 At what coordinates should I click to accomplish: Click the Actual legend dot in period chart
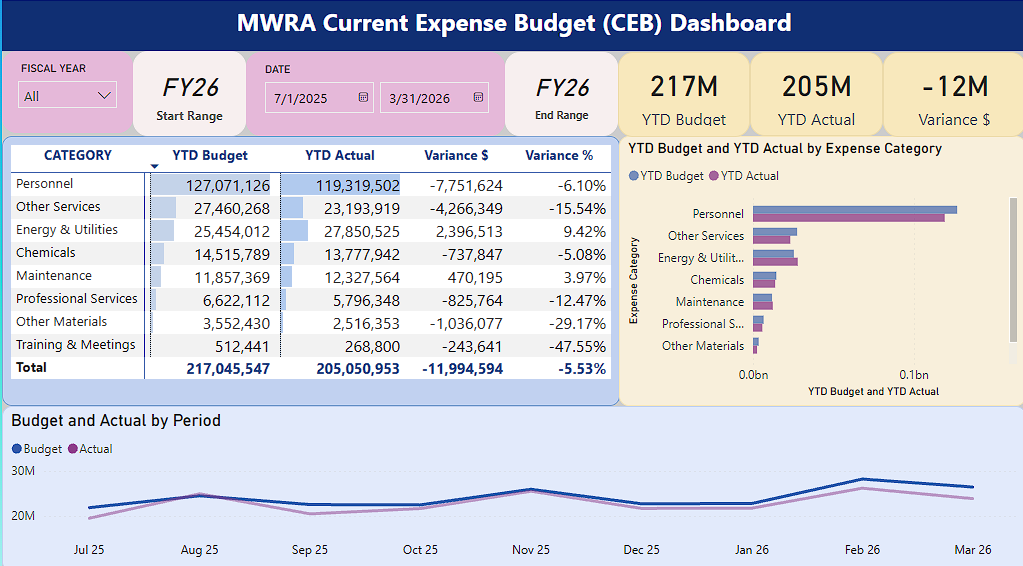coord(73,449)
